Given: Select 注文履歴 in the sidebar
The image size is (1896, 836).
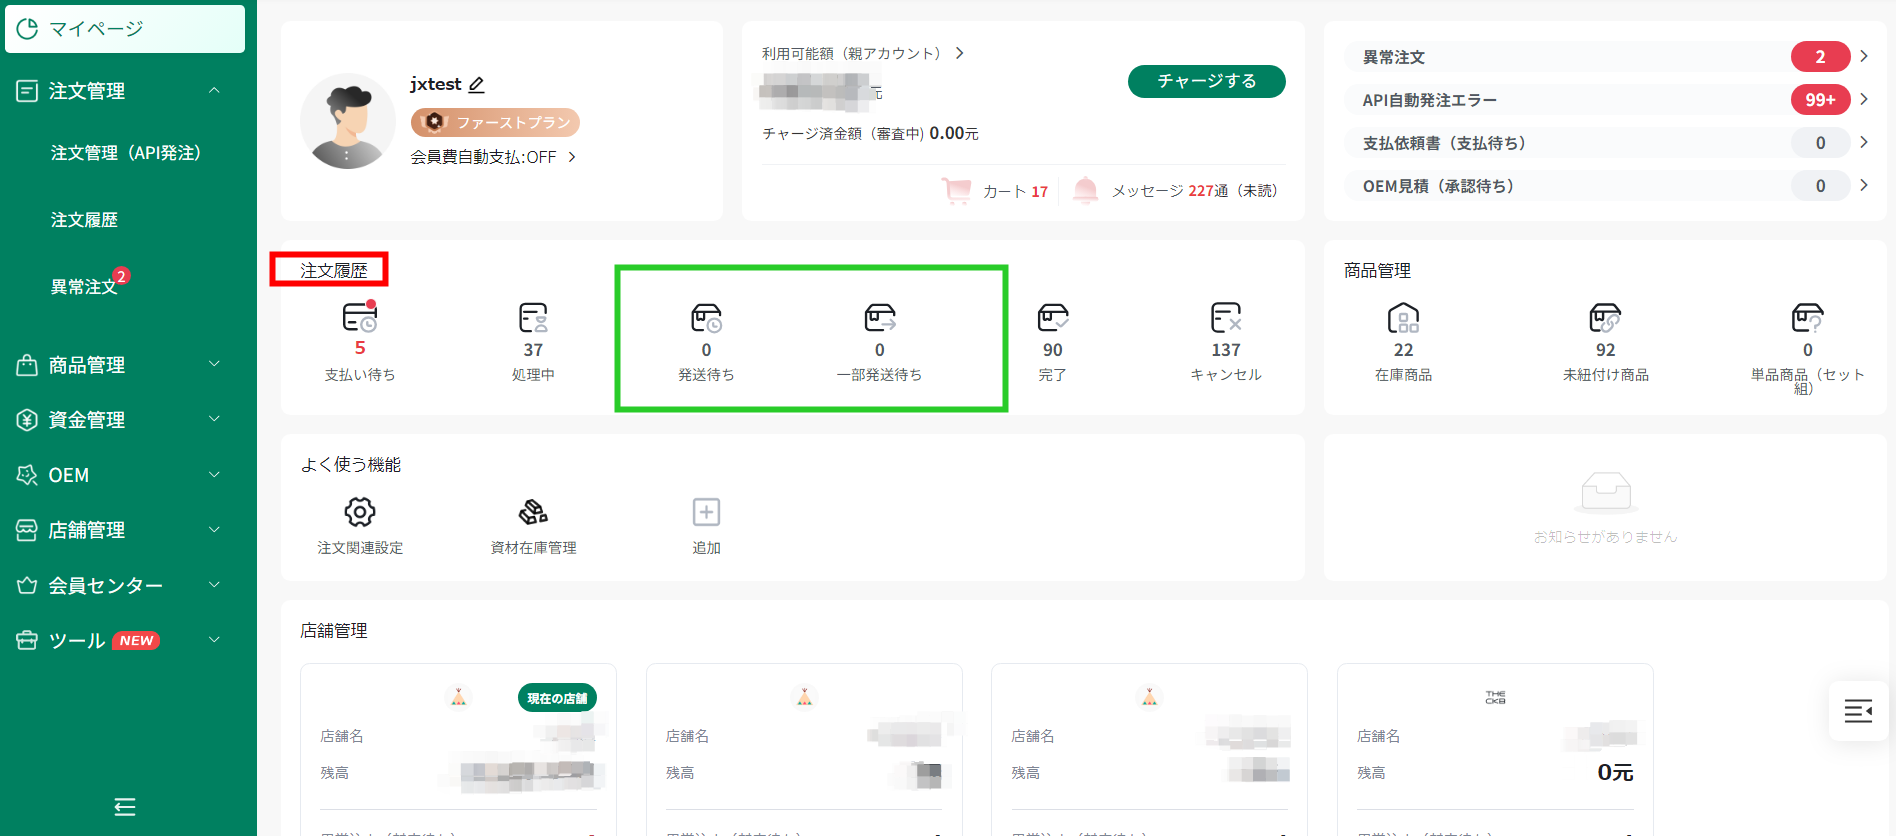Looking at the screenshot, I should 85,220.
